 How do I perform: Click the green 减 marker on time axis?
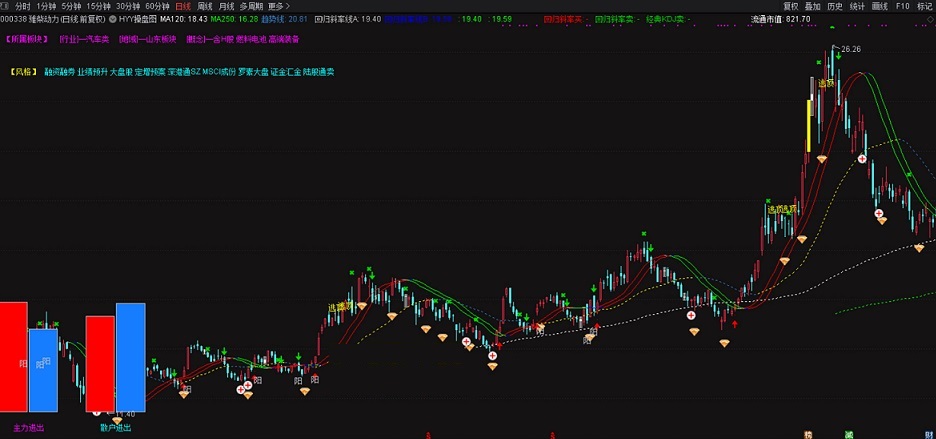(849, 435)
